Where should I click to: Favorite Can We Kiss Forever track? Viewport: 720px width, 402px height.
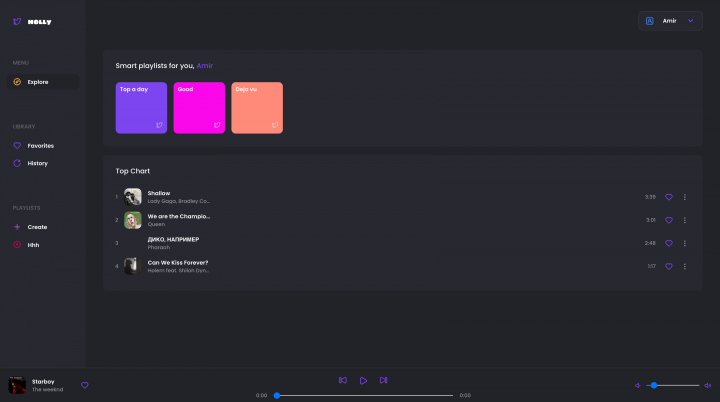[669, 266]
